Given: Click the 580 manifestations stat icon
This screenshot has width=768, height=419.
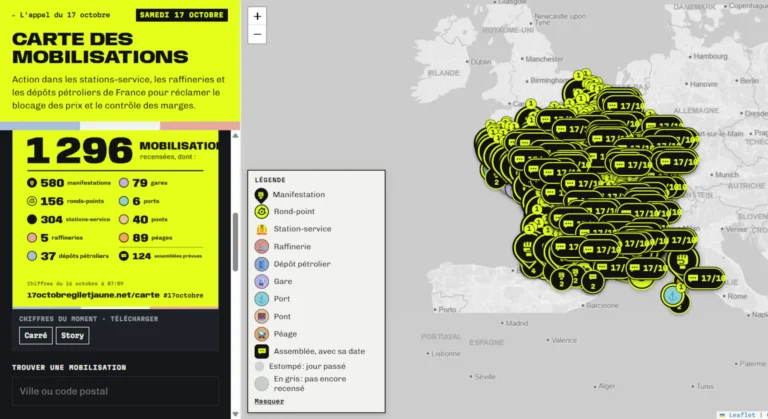Looking at the screenshot, I should [32, 183].
